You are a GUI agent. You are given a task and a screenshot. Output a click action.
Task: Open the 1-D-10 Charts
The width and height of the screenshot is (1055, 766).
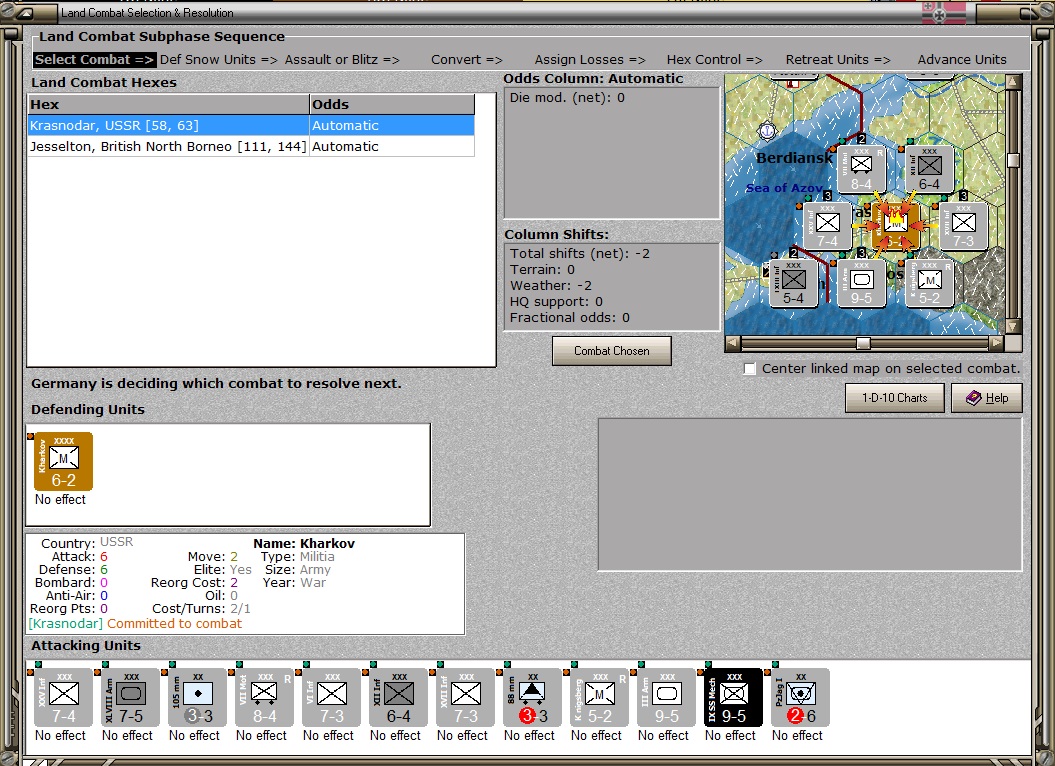(895, 398)
